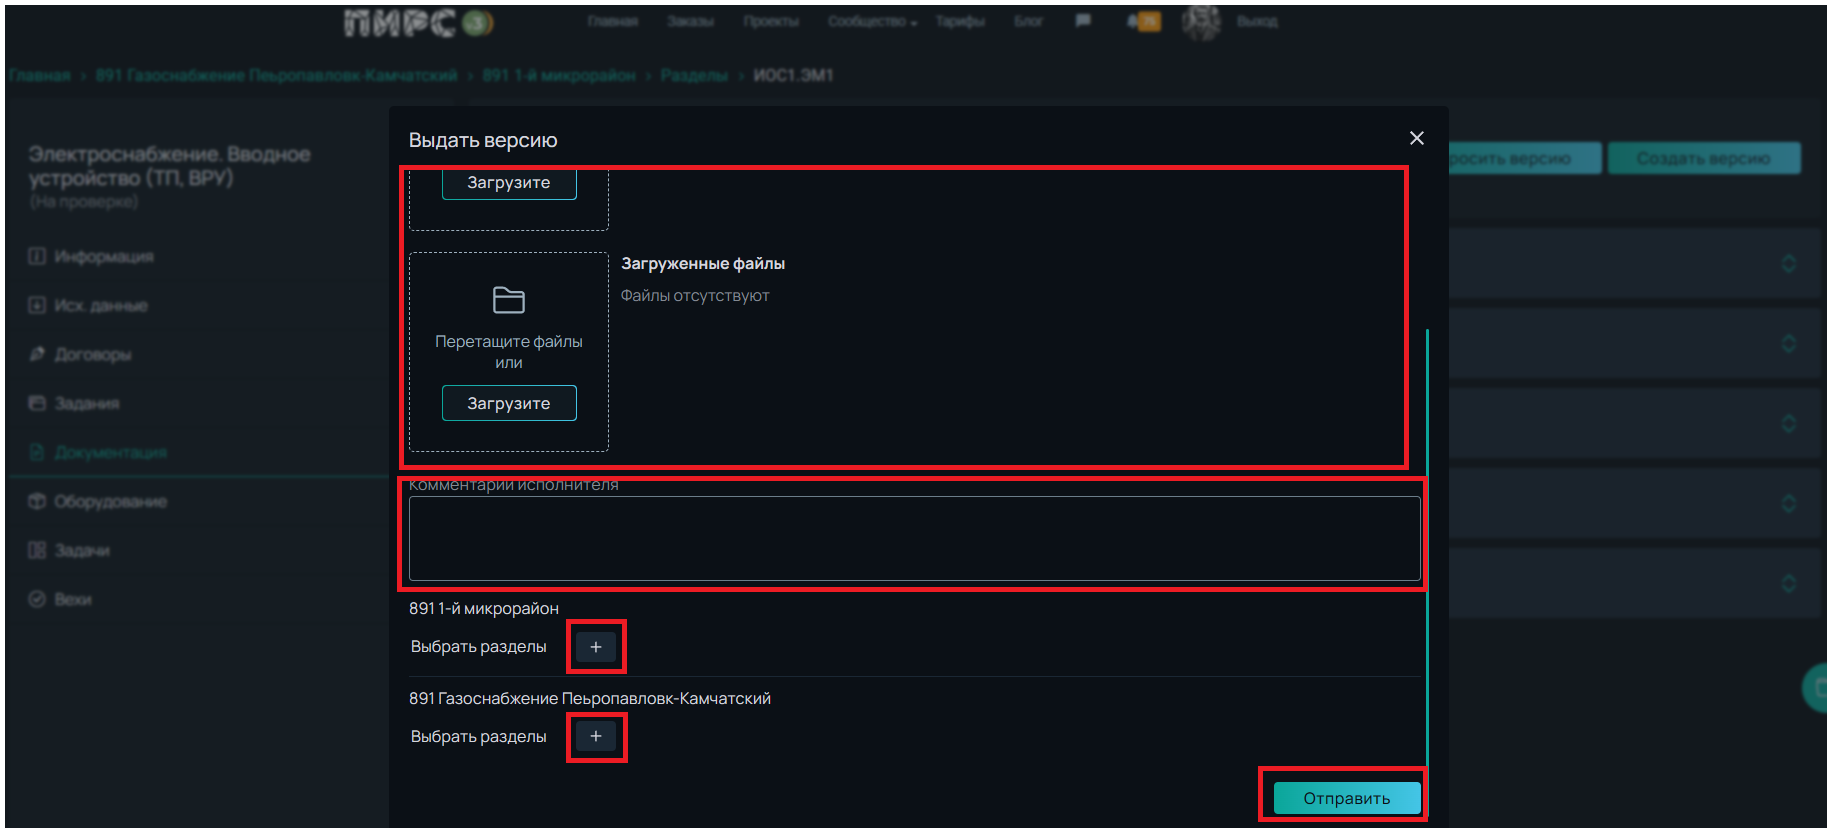
Task: Click the ПИРС logo
Action: [418, 23]
